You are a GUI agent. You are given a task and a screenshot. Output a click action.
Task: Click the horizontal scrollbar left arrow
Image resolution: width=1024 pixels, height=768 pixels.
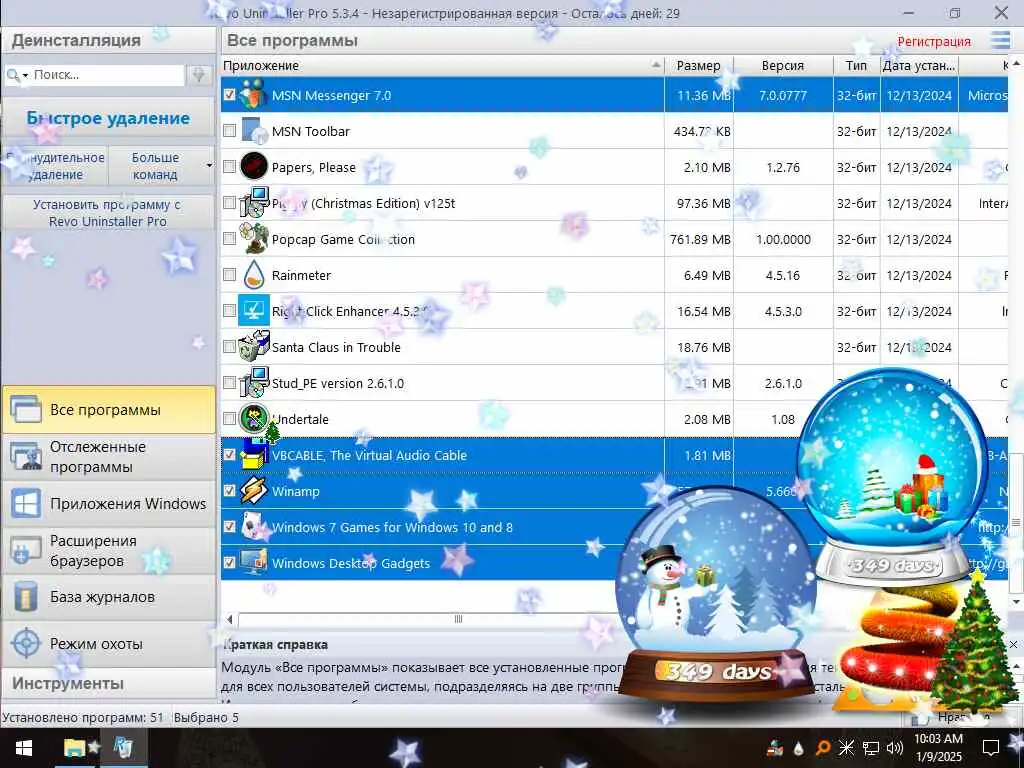[229, 618]
